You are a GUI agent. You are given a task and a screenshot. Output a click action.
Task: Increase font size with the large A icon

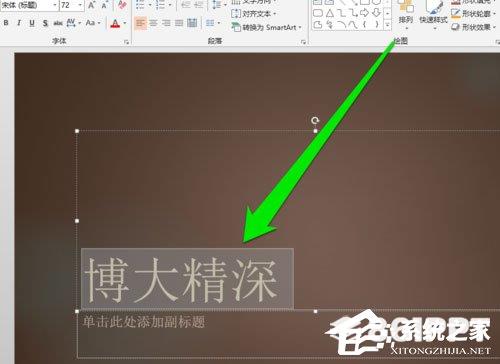point(91,5)
